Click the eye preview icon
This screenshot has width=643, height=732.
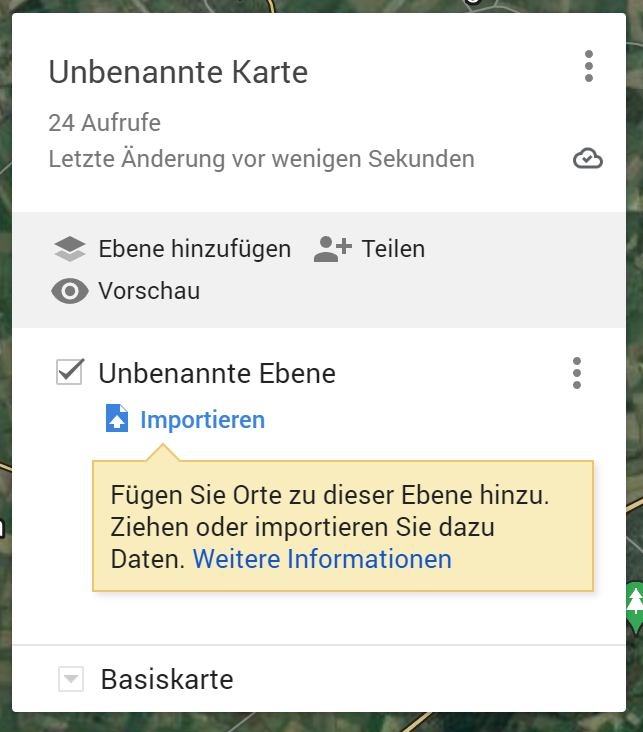70,292
